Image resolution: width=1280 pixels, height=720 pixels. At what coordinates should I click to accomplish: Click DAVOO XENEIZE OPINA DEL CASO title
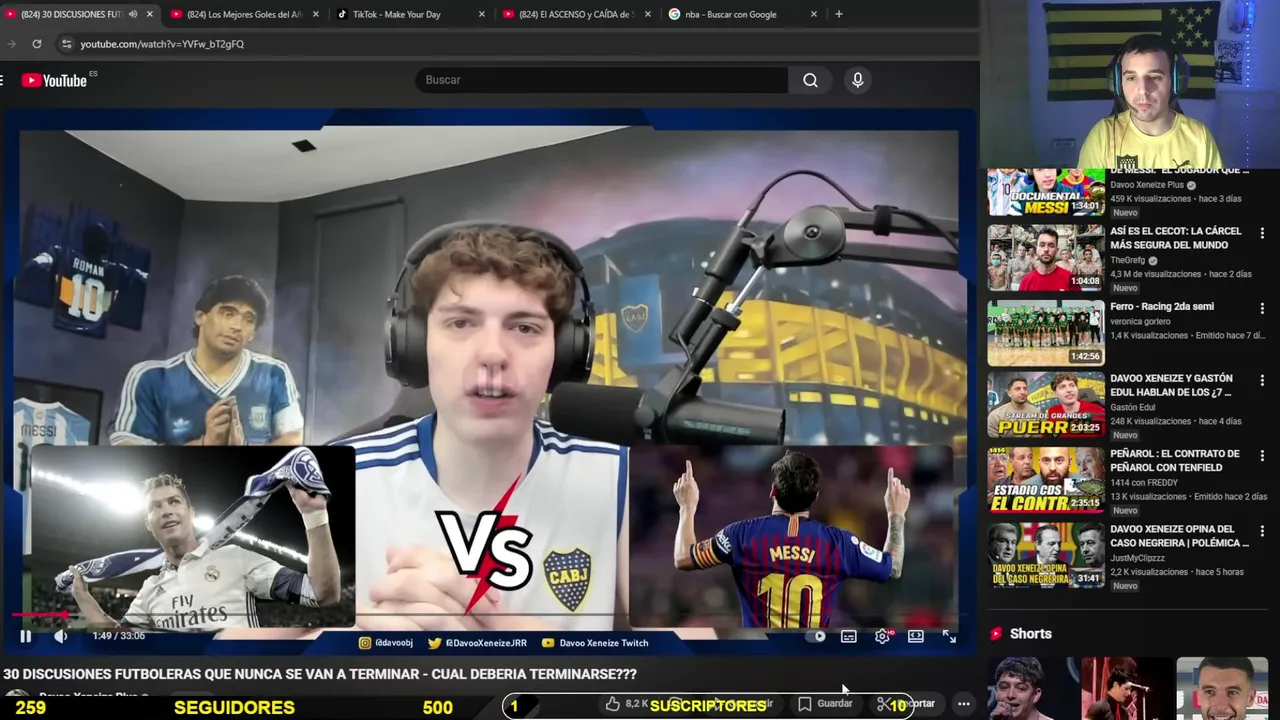[1179, 536]
